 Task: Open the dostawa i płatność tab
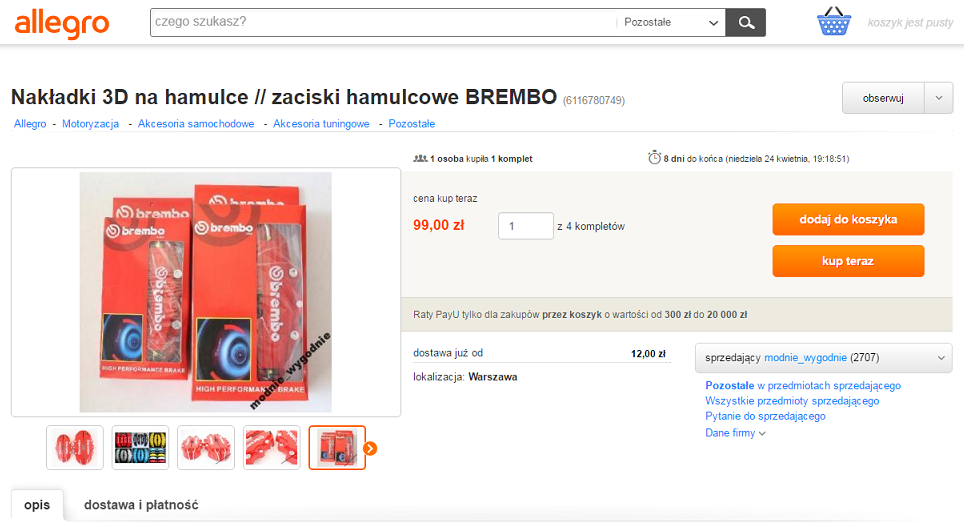141,505
